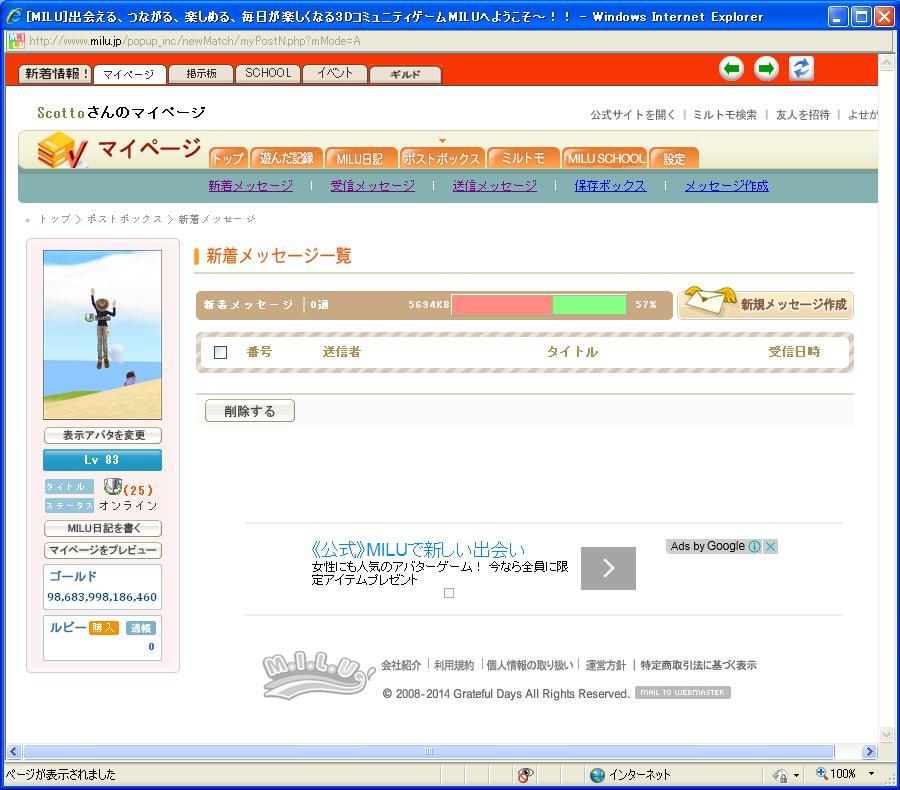Open the 100% zoom level dropdown

[x=871, y=775]
